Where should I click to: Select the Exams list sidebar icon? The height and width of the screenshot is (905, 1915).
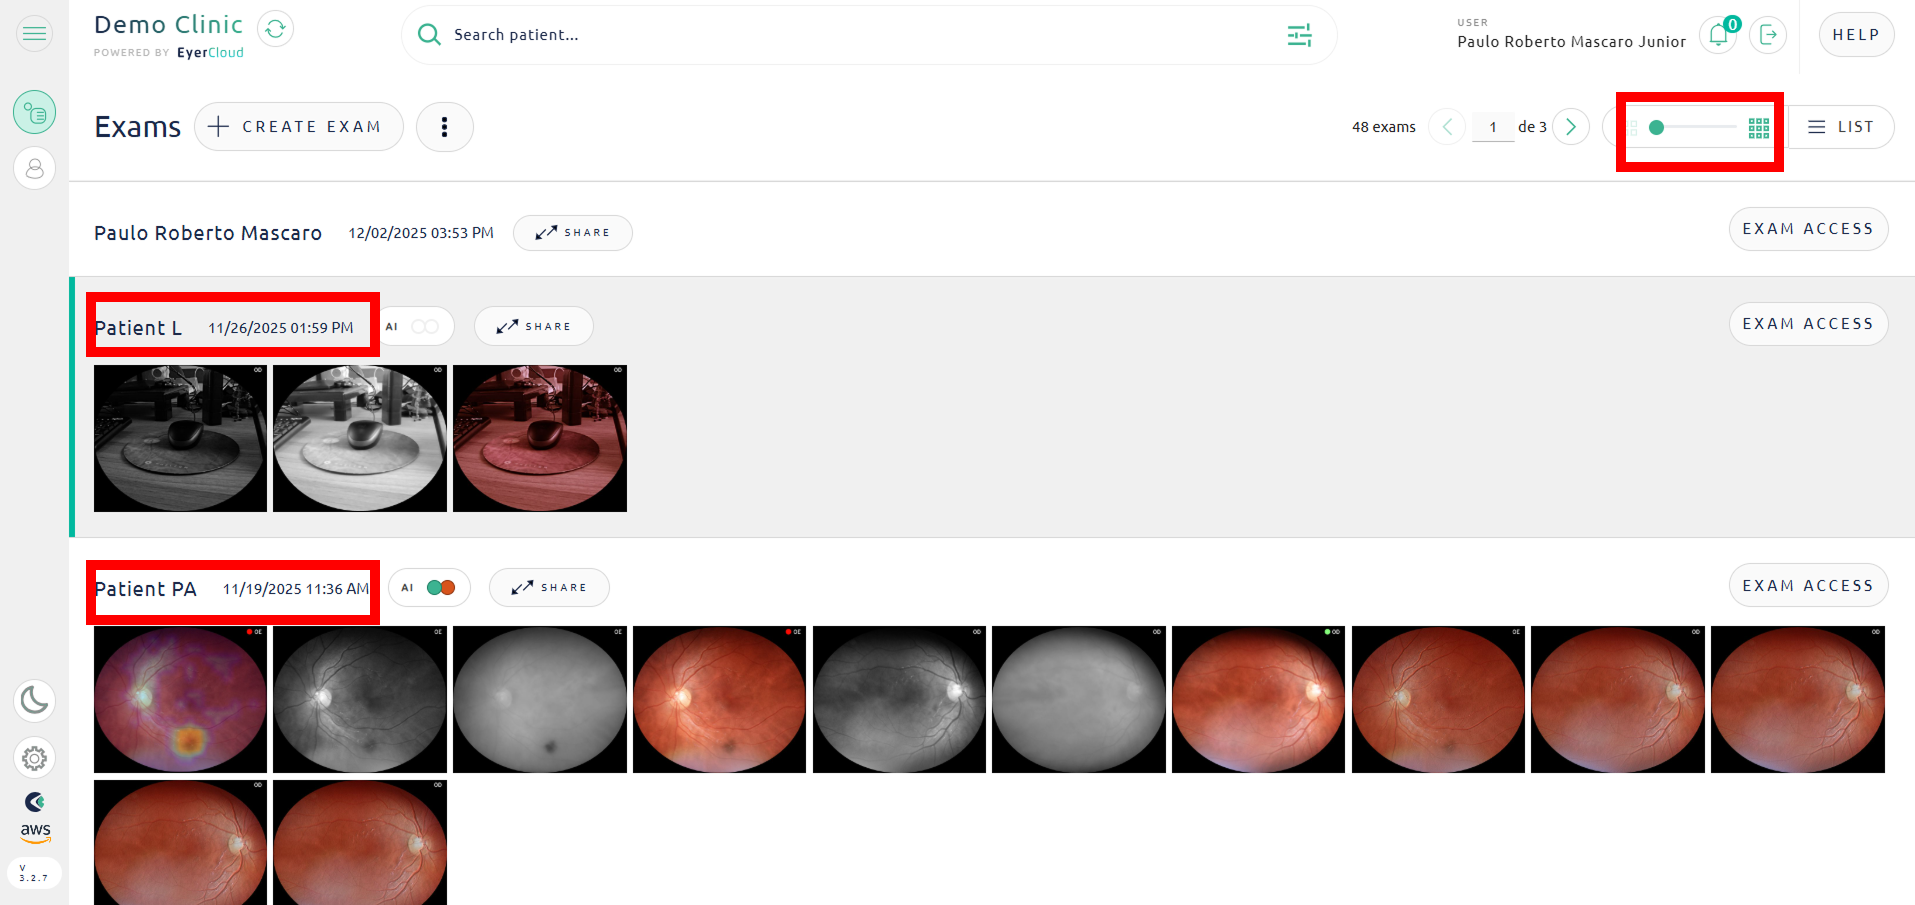pos(34,113)
